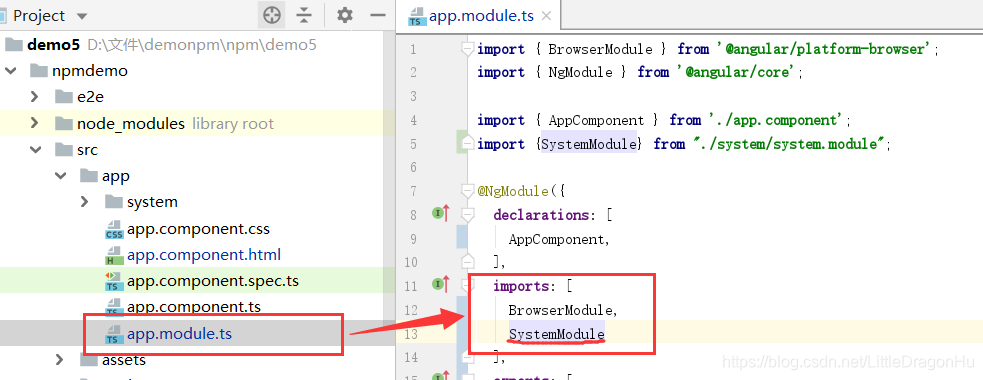Screen dimensions: 983x380
Task: Fold the @NgModule decorator at line 7
Action: (468, 191)
